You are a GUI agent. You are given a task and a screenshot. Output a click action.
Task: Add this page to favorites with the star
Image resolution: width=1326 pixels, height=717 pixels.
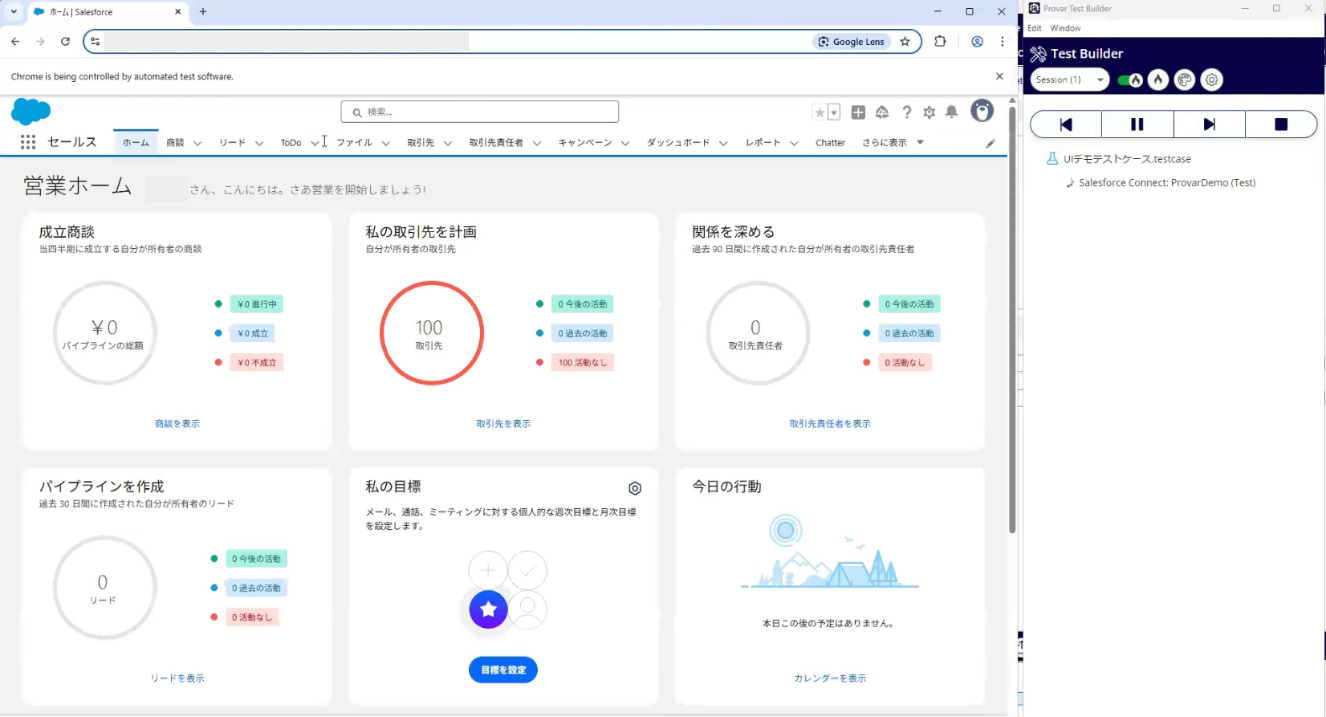pyautogui.click(x=820, y=112)
